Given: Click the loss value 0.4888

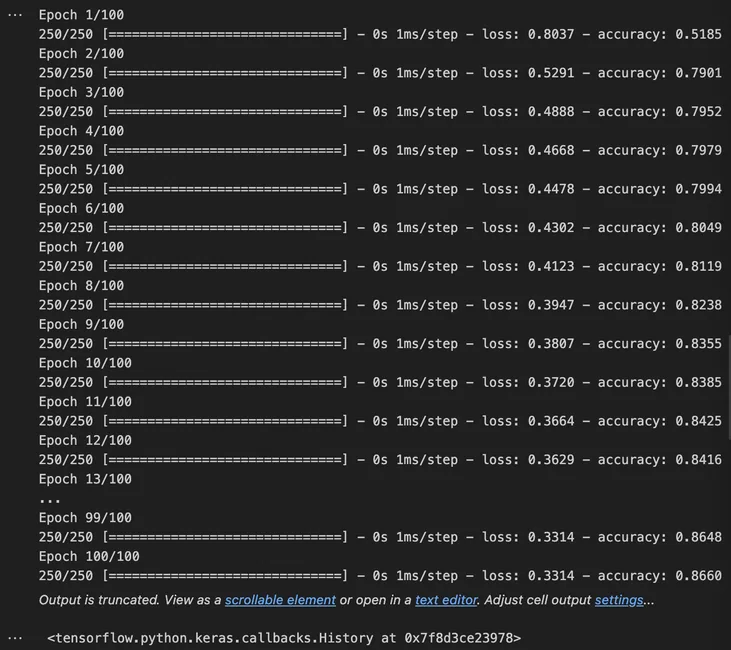Looking at the screenshot, I should tap(551, 112).
